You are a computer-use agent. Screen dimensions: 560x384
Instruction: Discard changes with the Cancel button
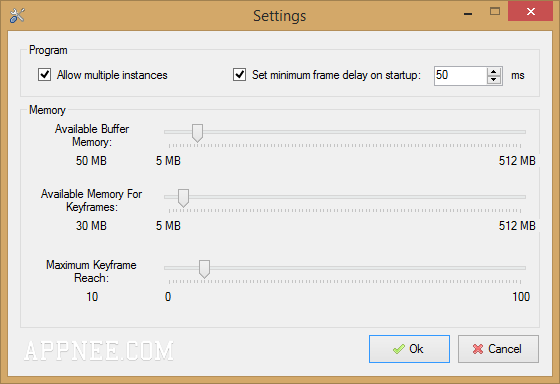click(498, 349)
